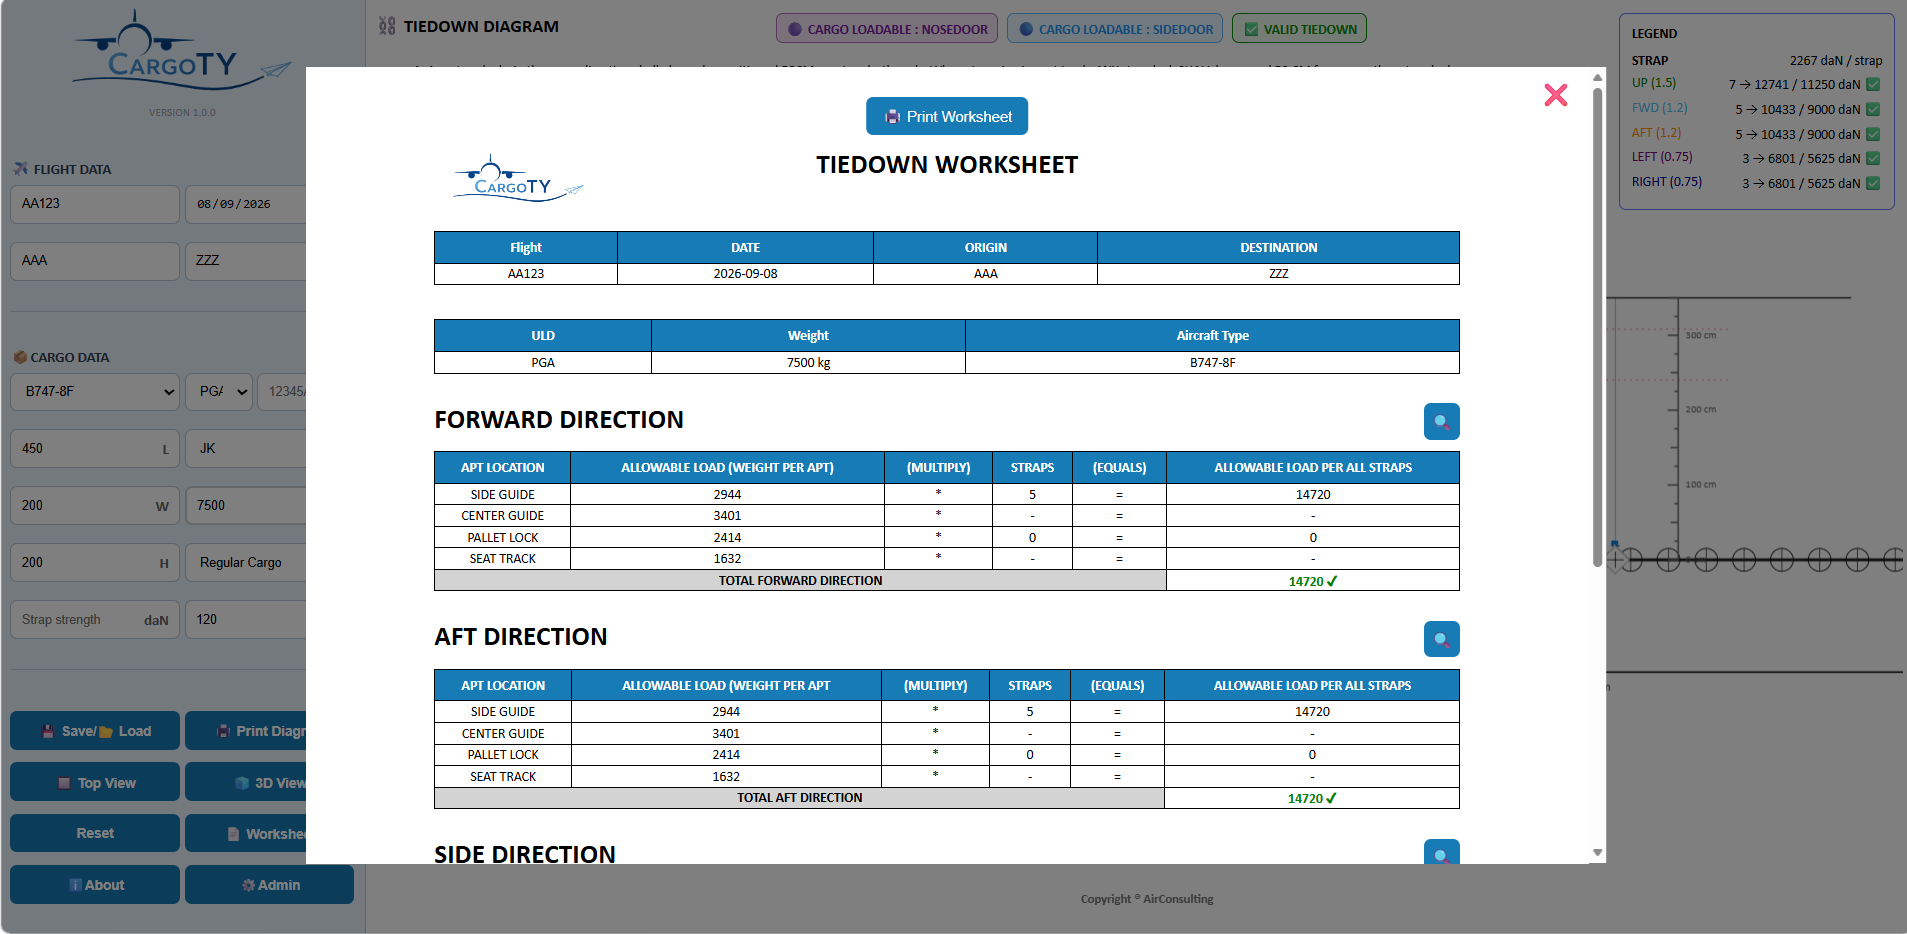This screenshot has width=1907, height=934.
Task: Switch to 3D View
Action: 246,783
